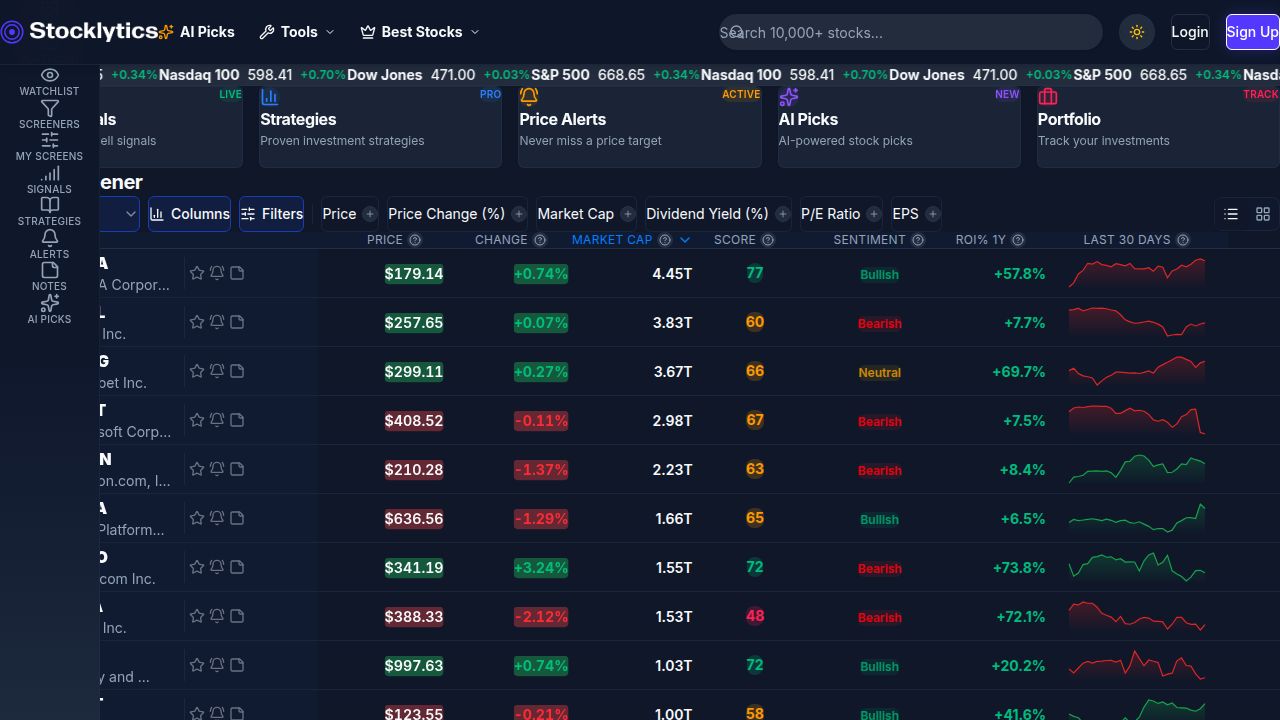The image size is (1280, 720).
Task: Toggle light mode with the sun icon
Action: [1137, 32]
